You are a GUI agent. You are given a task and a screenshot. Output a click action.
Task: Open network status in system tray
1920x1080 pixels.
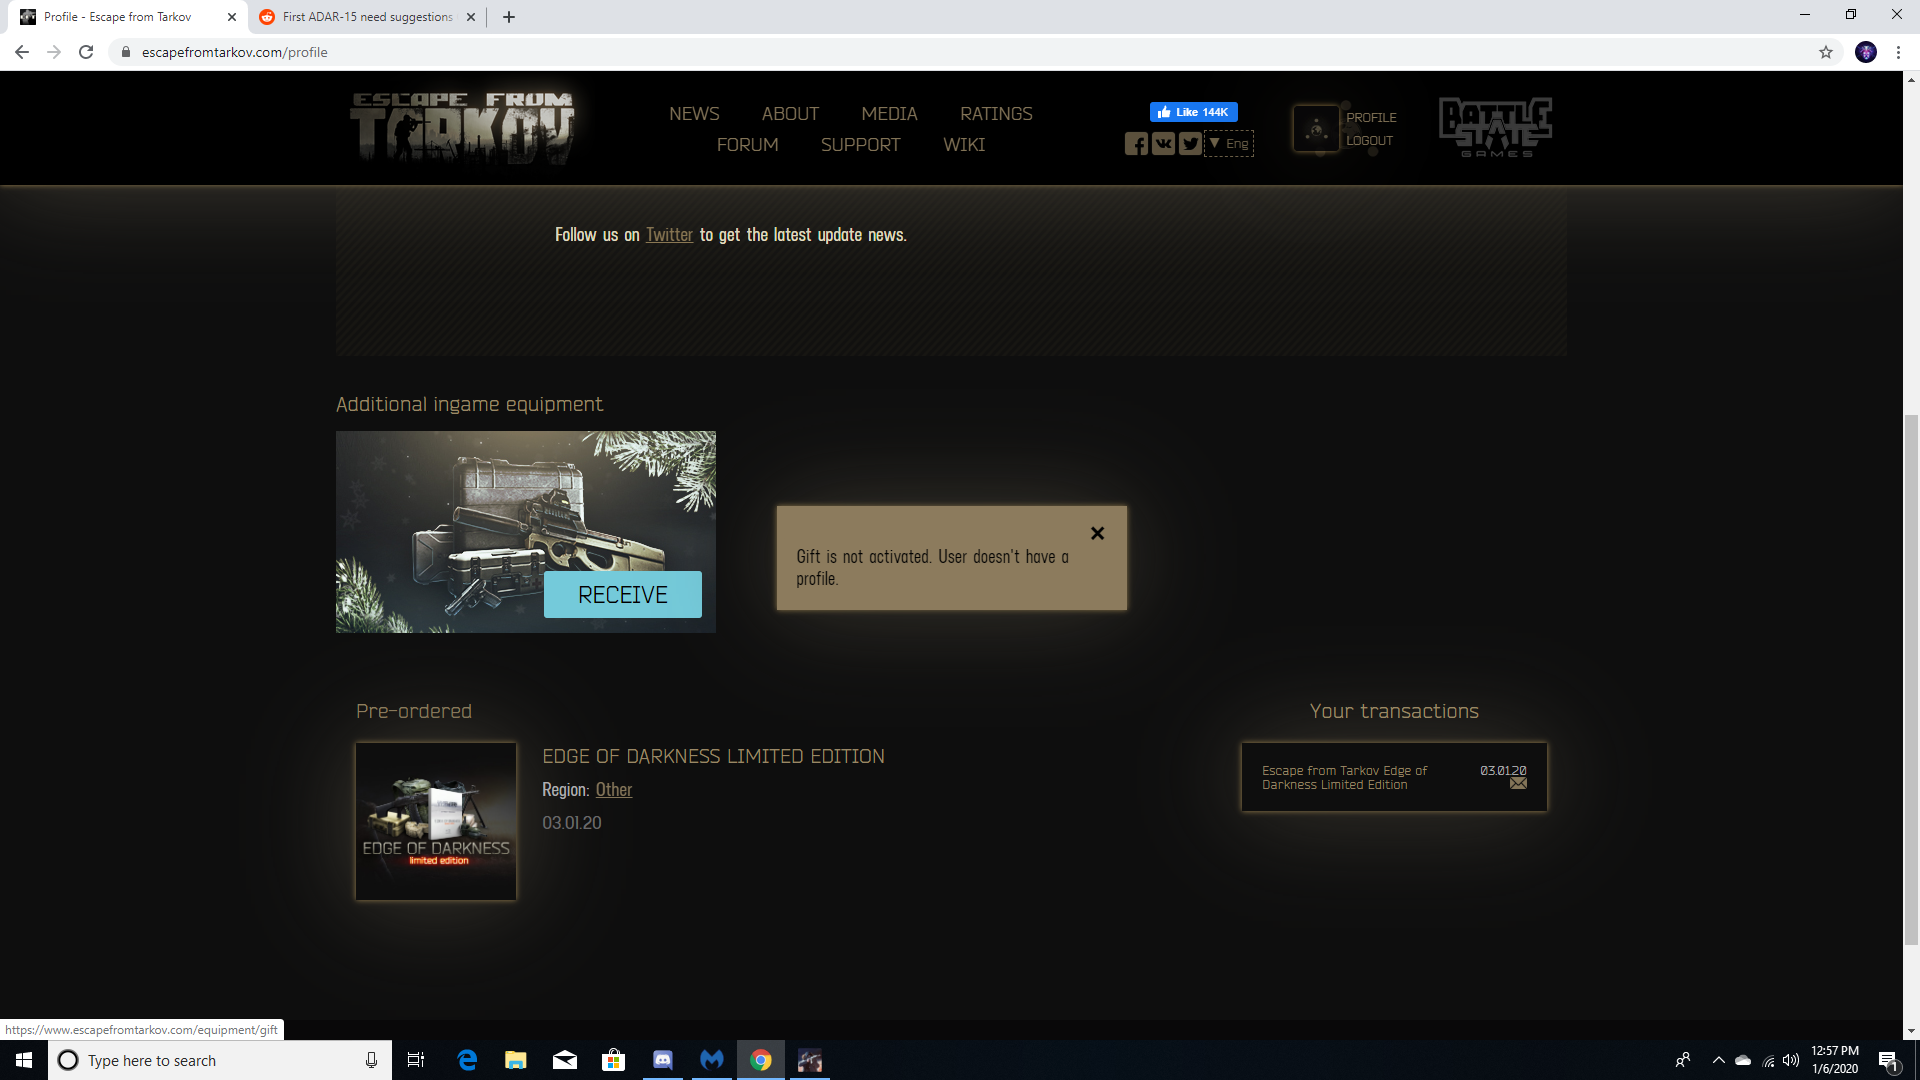click(1768, 1060)
